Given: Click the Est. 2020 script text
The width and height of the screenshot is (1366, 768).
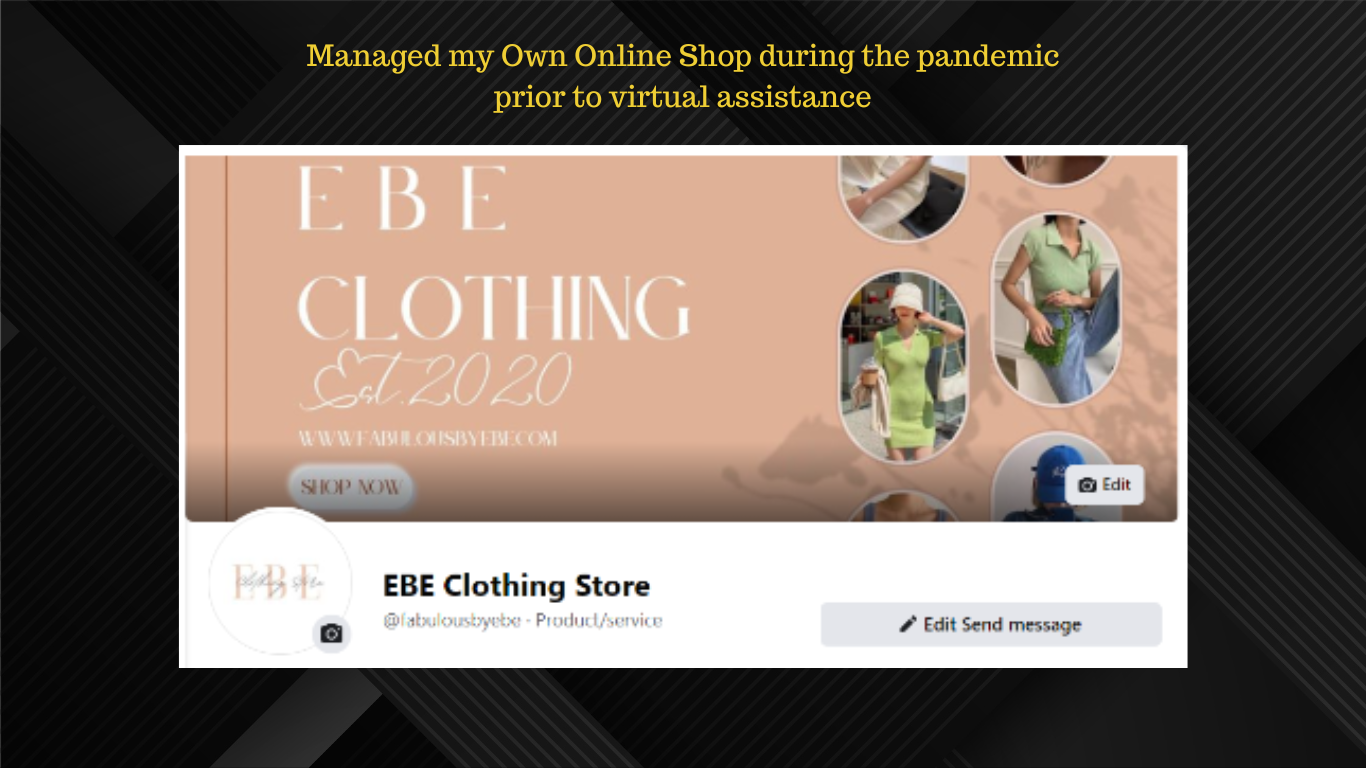Looking at the screenshot, I should point(442,381).
